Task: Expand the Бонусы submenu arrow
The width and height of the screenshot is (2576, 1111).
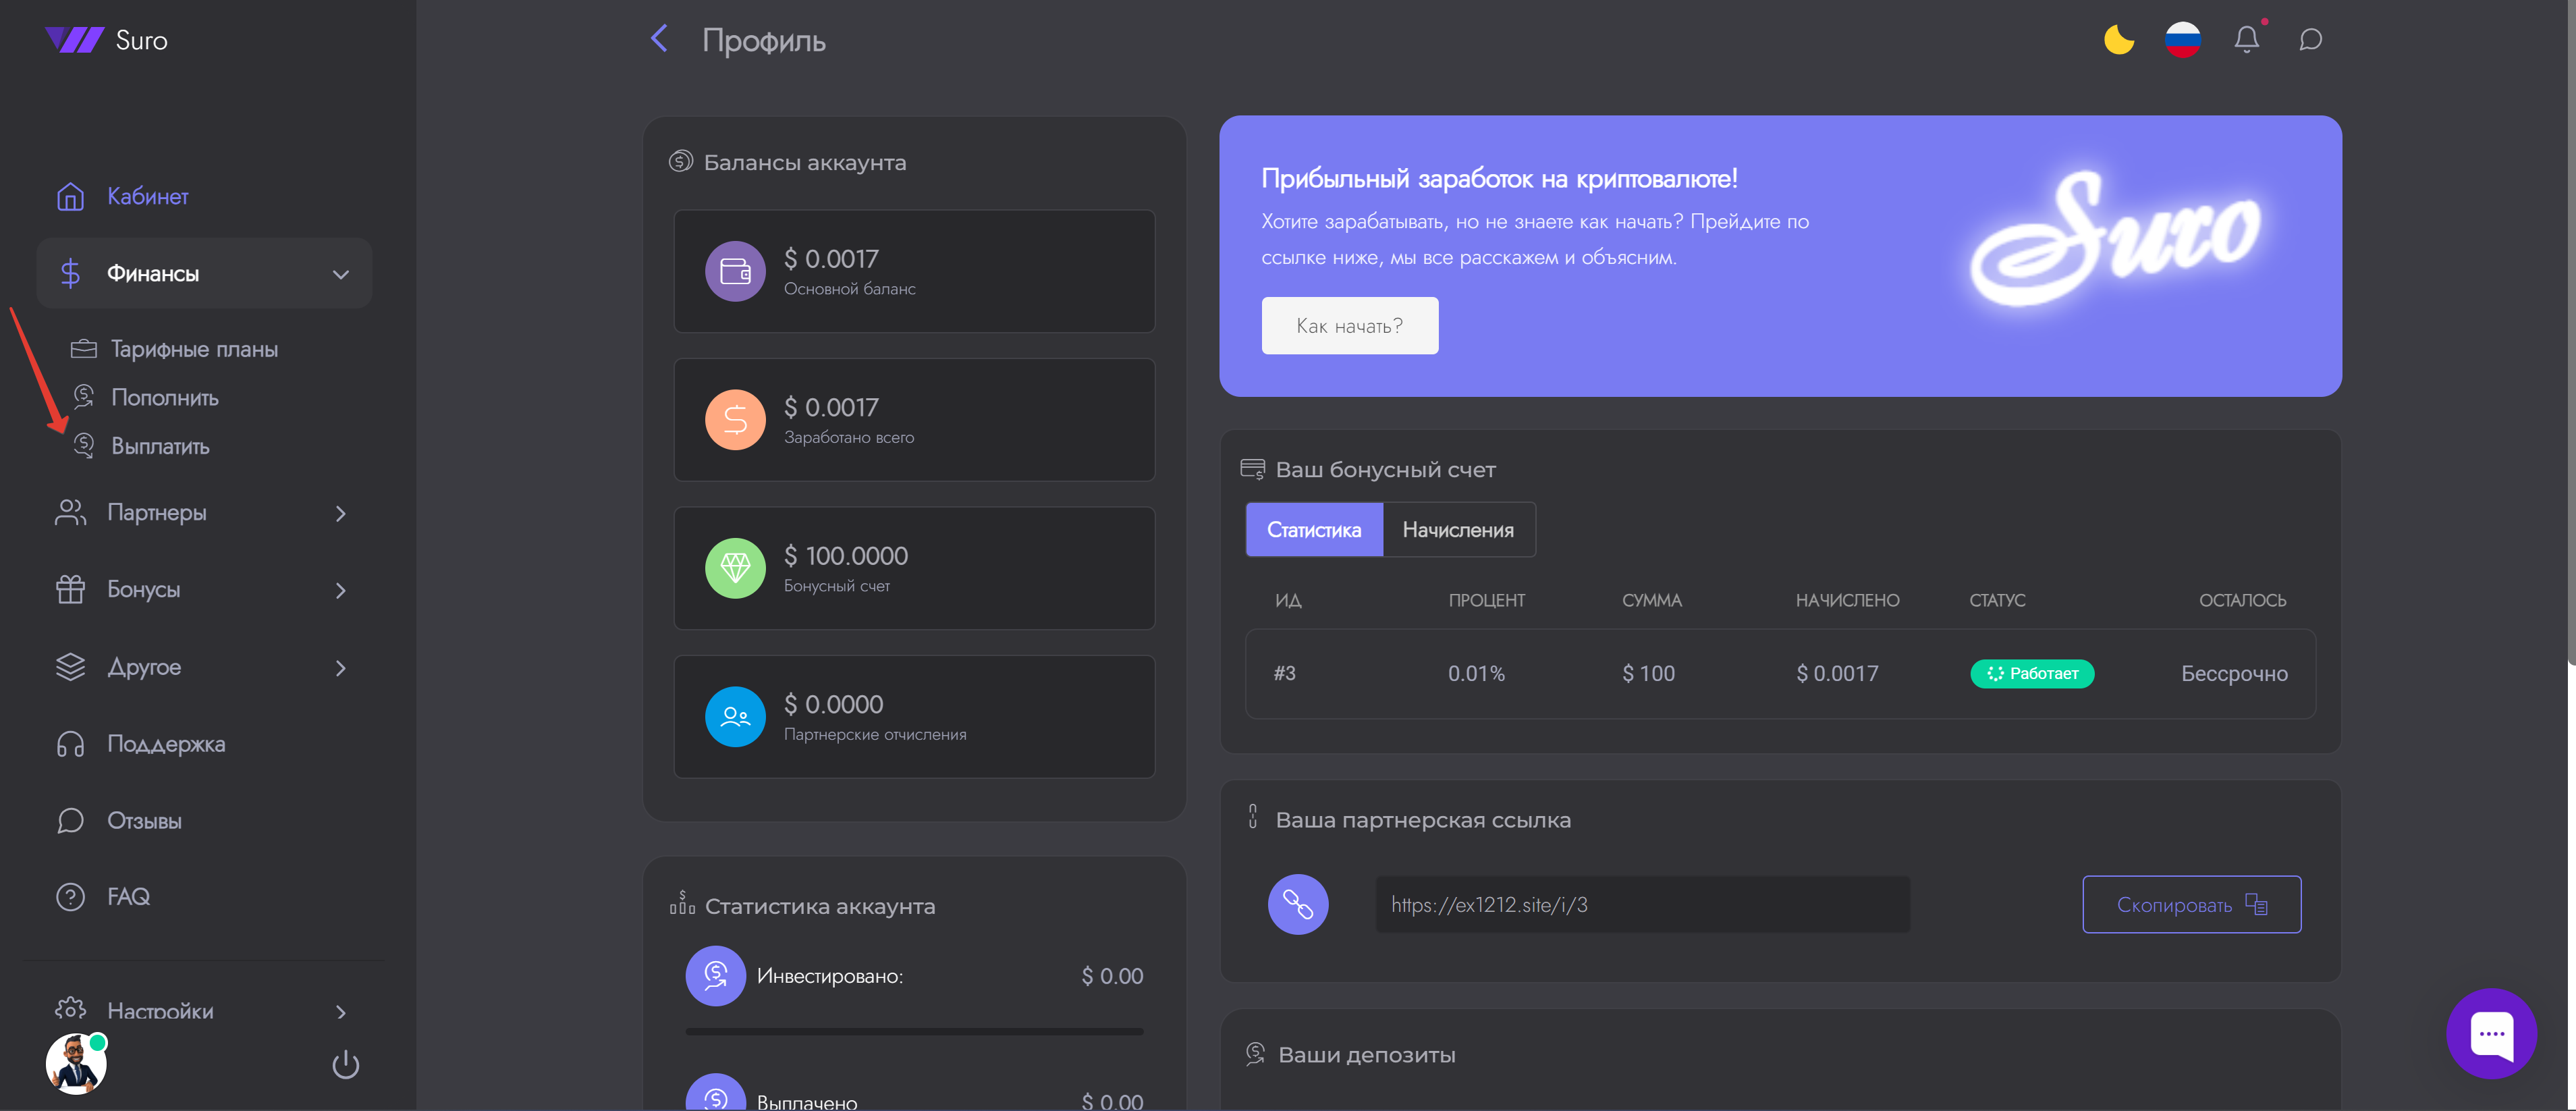Action: pyautogui.click(x=341, y=590)
